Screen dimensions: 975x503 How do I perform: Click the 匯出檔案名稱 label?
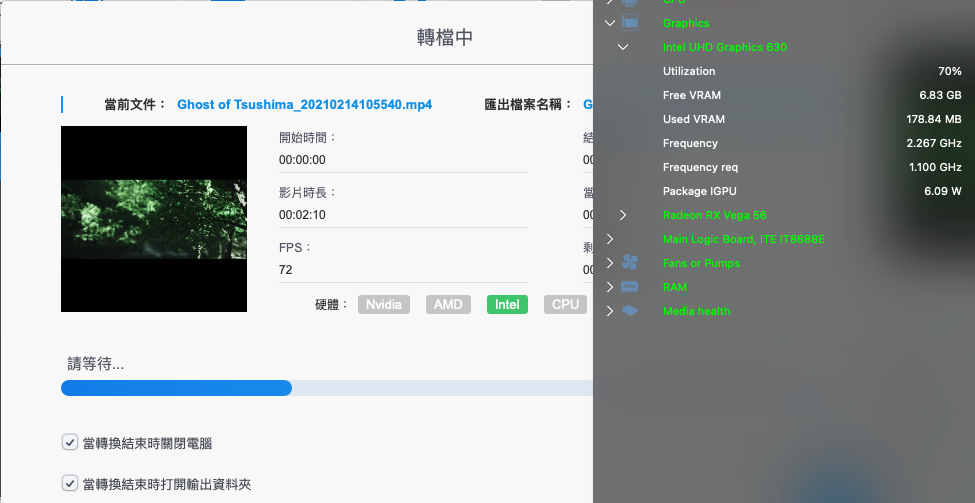(529, 104)
